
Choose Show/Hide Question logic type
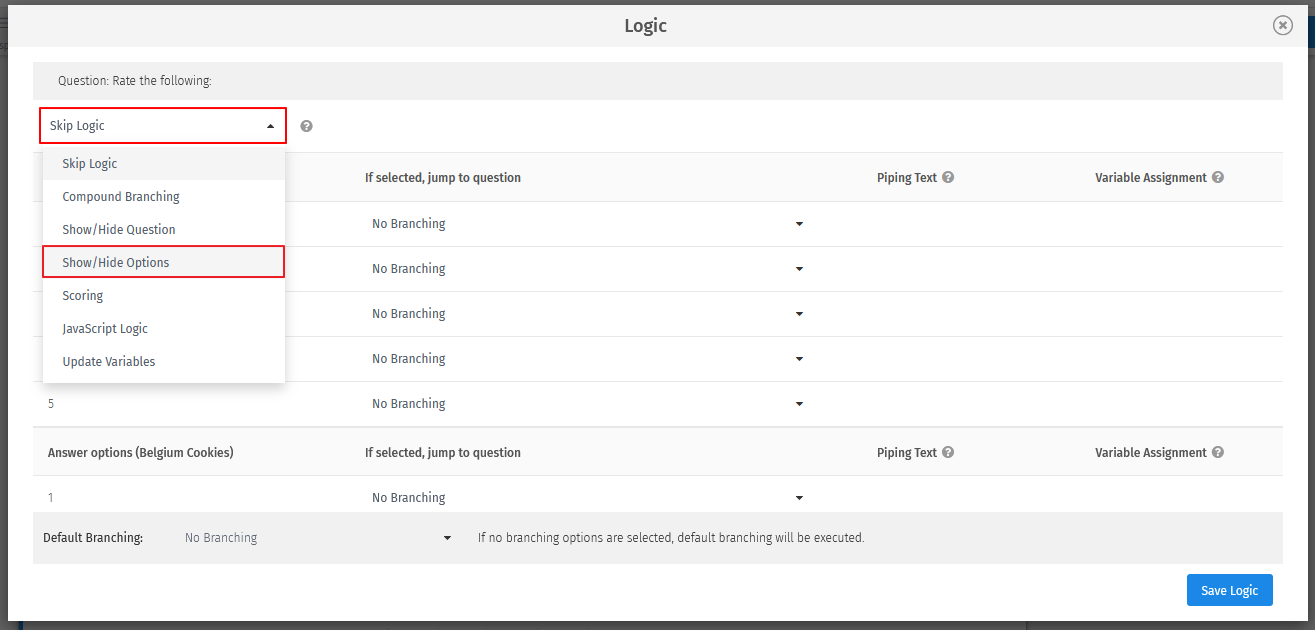pyautogui.click(x=119, y=229)
